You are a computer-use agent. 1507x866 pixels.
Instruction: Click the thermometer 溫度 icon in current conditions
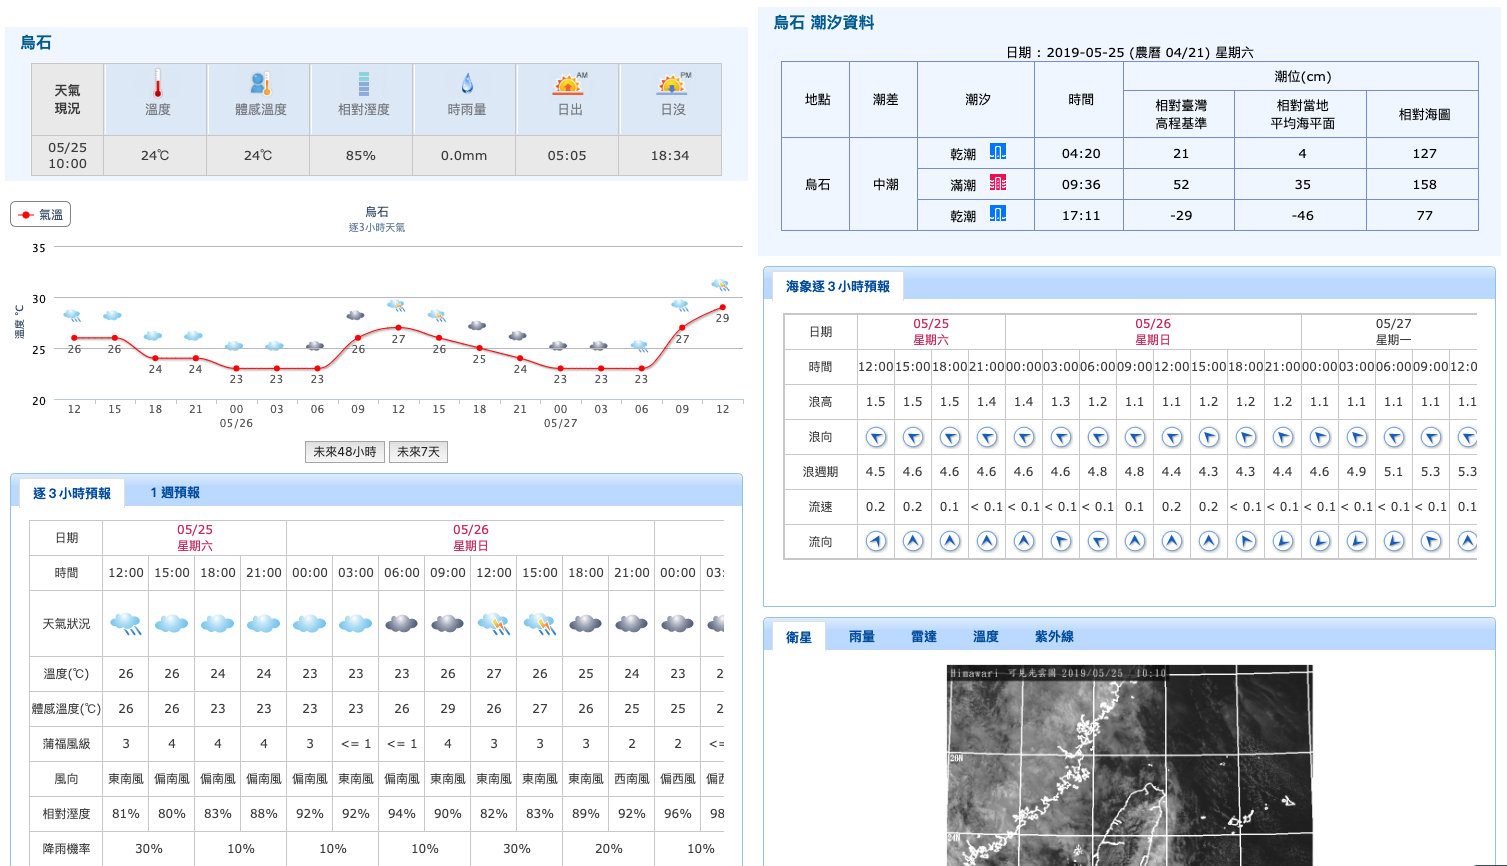coord(157,83)
